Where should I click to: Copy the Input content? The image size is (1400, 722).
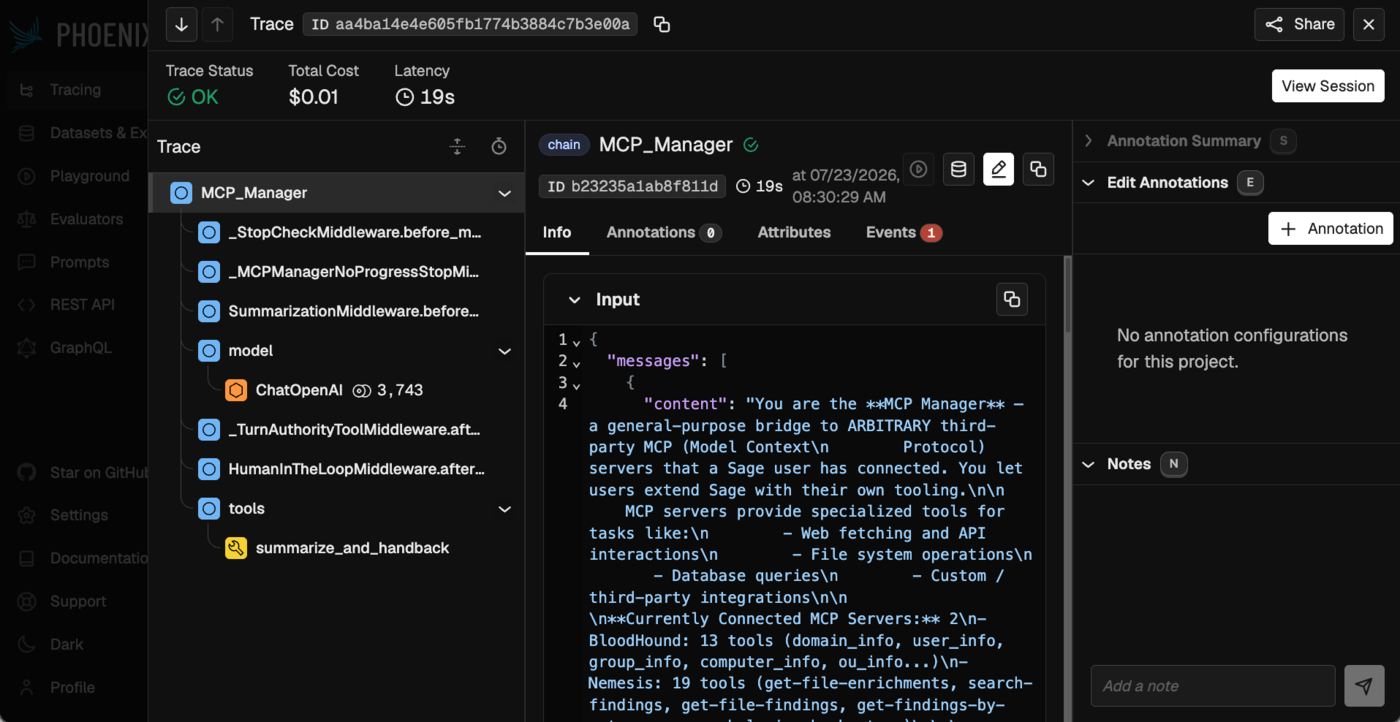pos(1012,299)
